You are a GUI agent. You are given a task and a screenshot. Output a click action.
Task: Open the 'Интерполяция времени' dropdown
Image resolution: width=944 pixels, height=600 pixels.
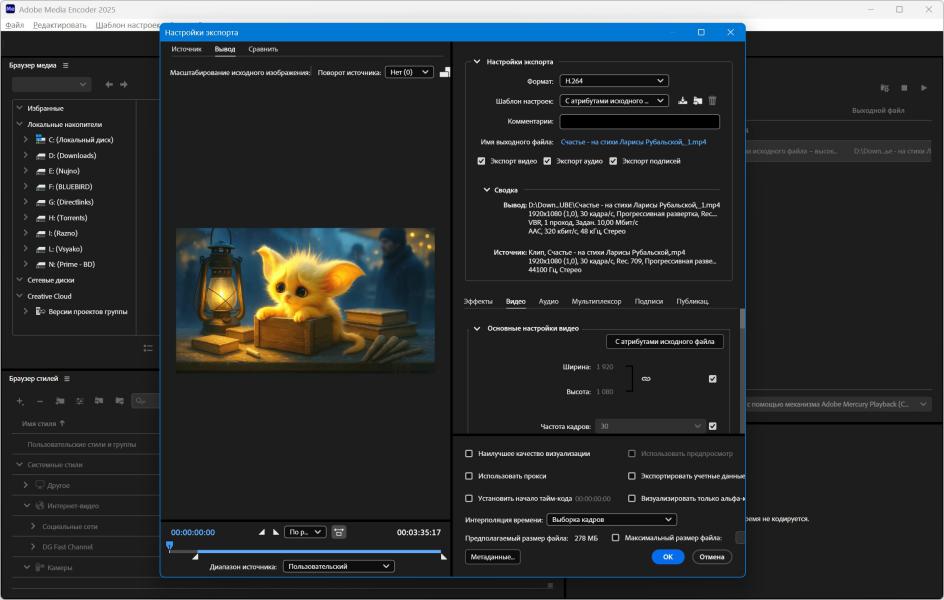pyautogui.click(x=612, y=520)
